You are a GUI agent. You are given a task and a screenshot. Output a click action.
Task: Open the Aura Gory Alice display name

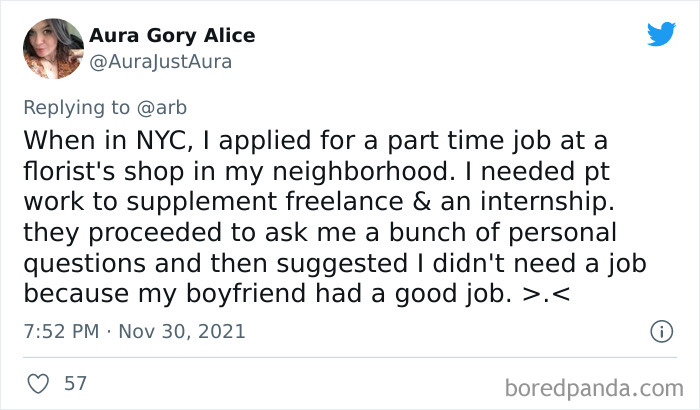172,35
